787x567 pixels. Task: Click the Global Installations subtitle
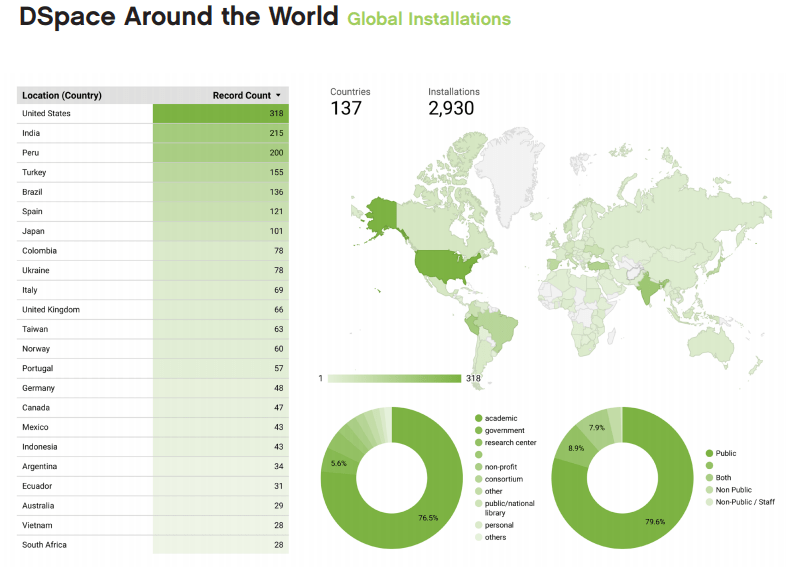point(429,20)
